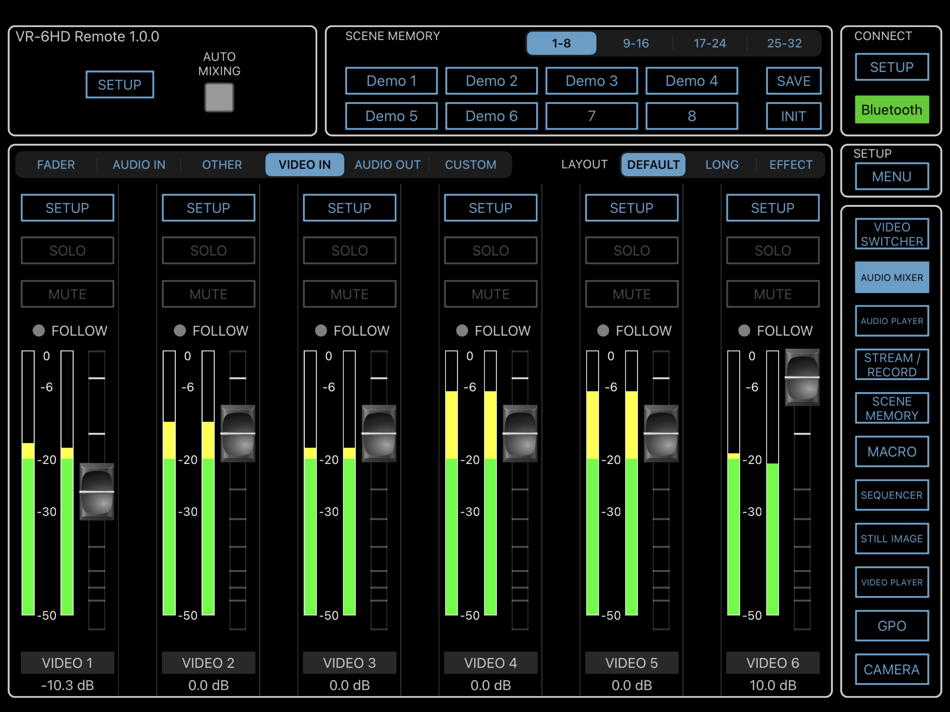Toggle FOLLOW indicator for VIDEO 3
The width and height of the screenshot is (950, 712).
pos(321,330)
